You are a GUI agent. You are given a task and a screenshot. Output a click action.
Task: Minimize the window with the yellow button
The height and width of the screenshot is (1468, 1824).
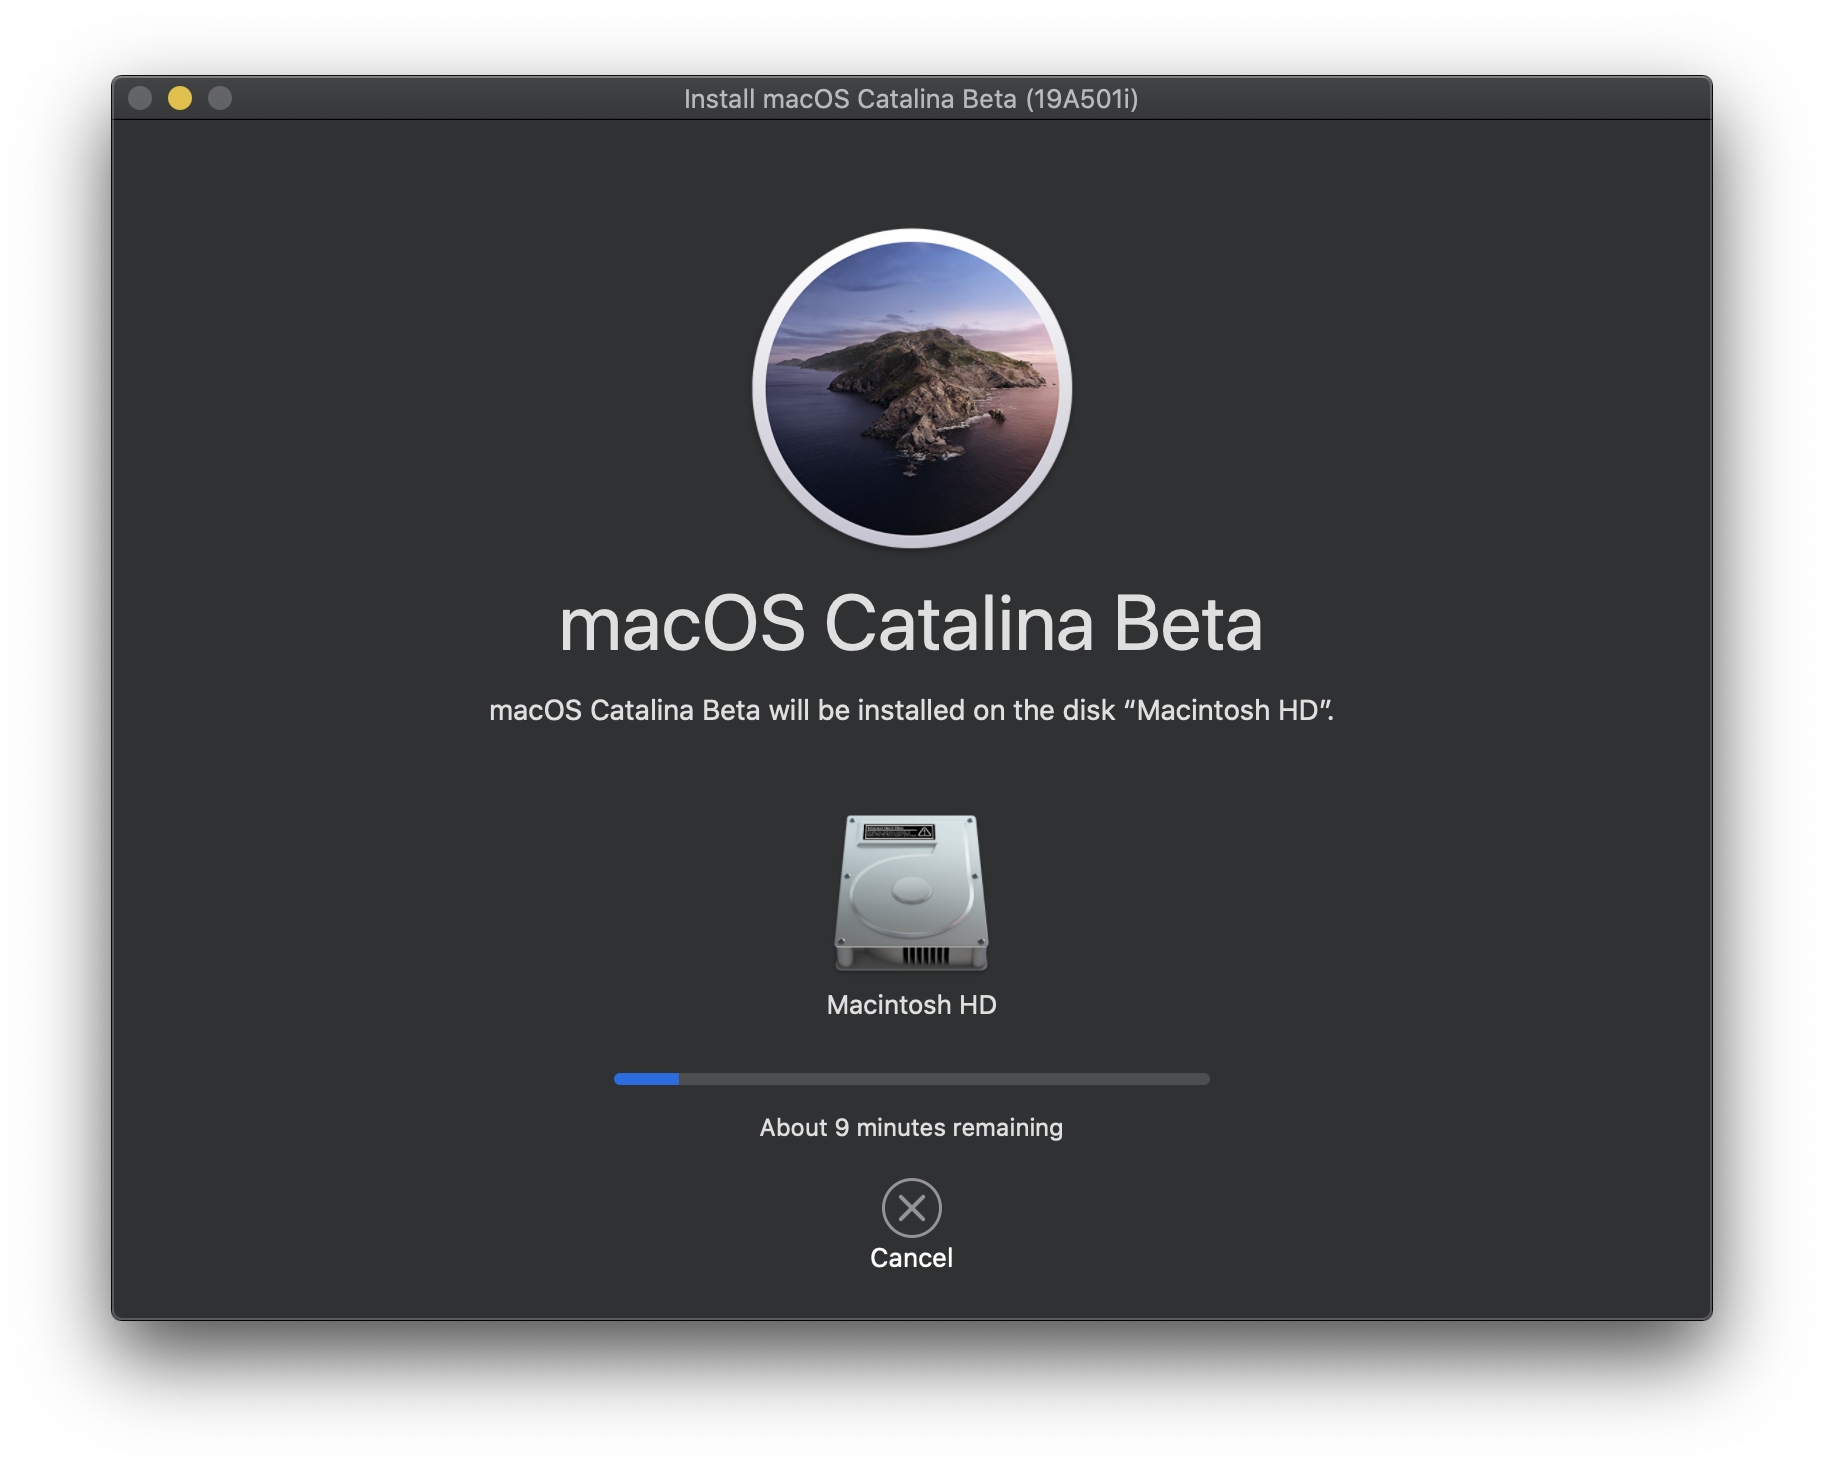(x=180, y=98)
